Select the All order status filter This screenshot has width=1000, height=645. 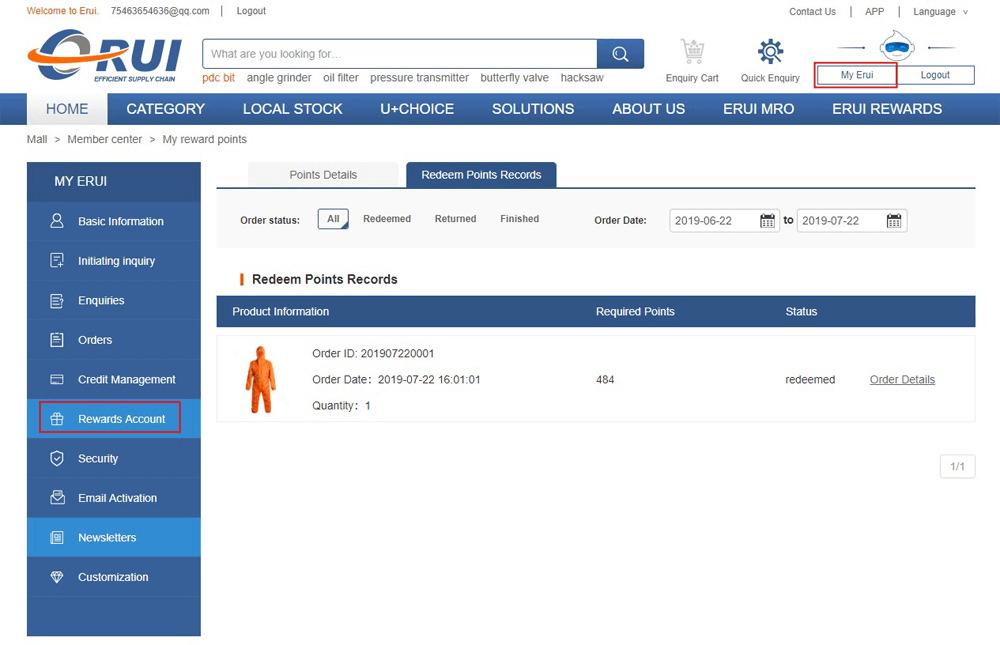[333, 219]
